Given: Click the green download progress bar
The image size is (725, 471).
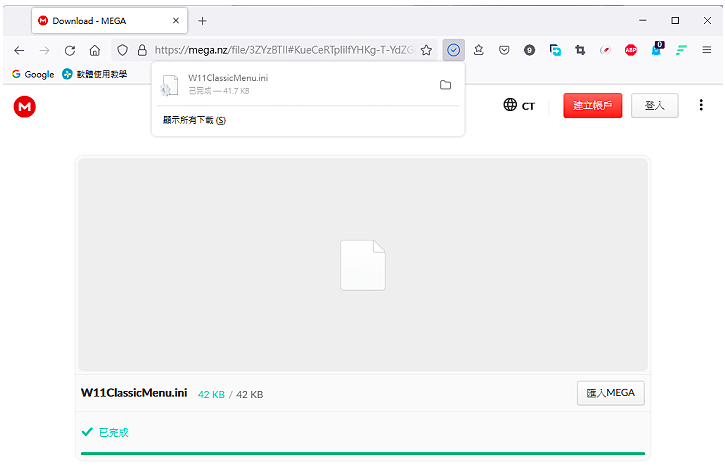Looking at the screenshot, I should [362, 453].
